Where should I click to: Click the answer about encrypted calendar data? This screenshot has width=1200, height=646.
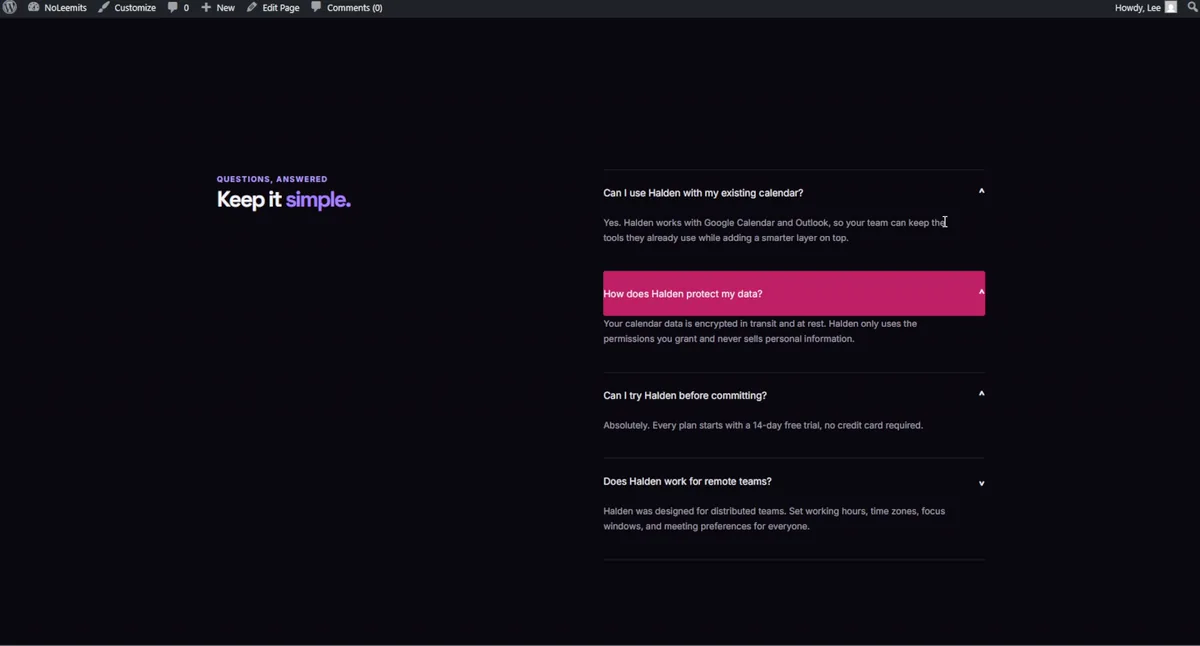pyautogui.click(x=760, y=331)
